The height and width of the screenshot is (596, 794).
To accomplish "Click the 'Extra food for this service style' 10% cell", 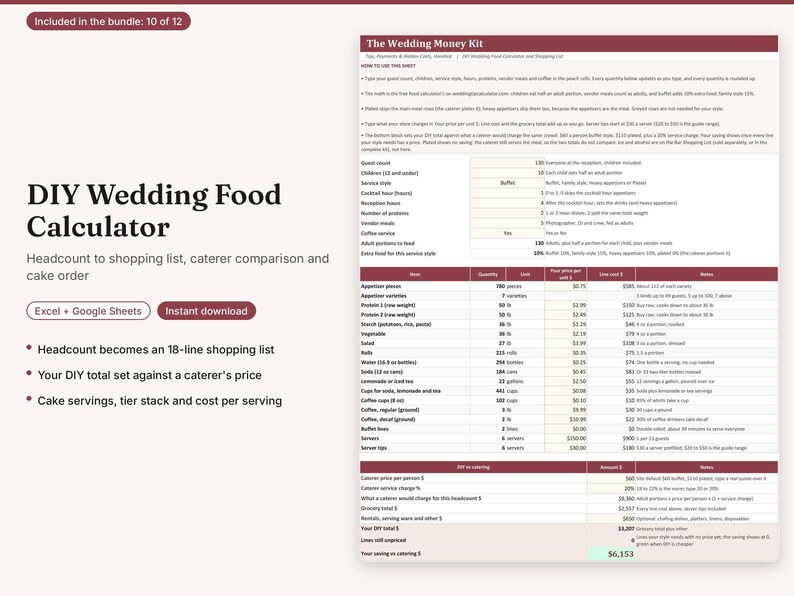I will click(x=507, y=253).
